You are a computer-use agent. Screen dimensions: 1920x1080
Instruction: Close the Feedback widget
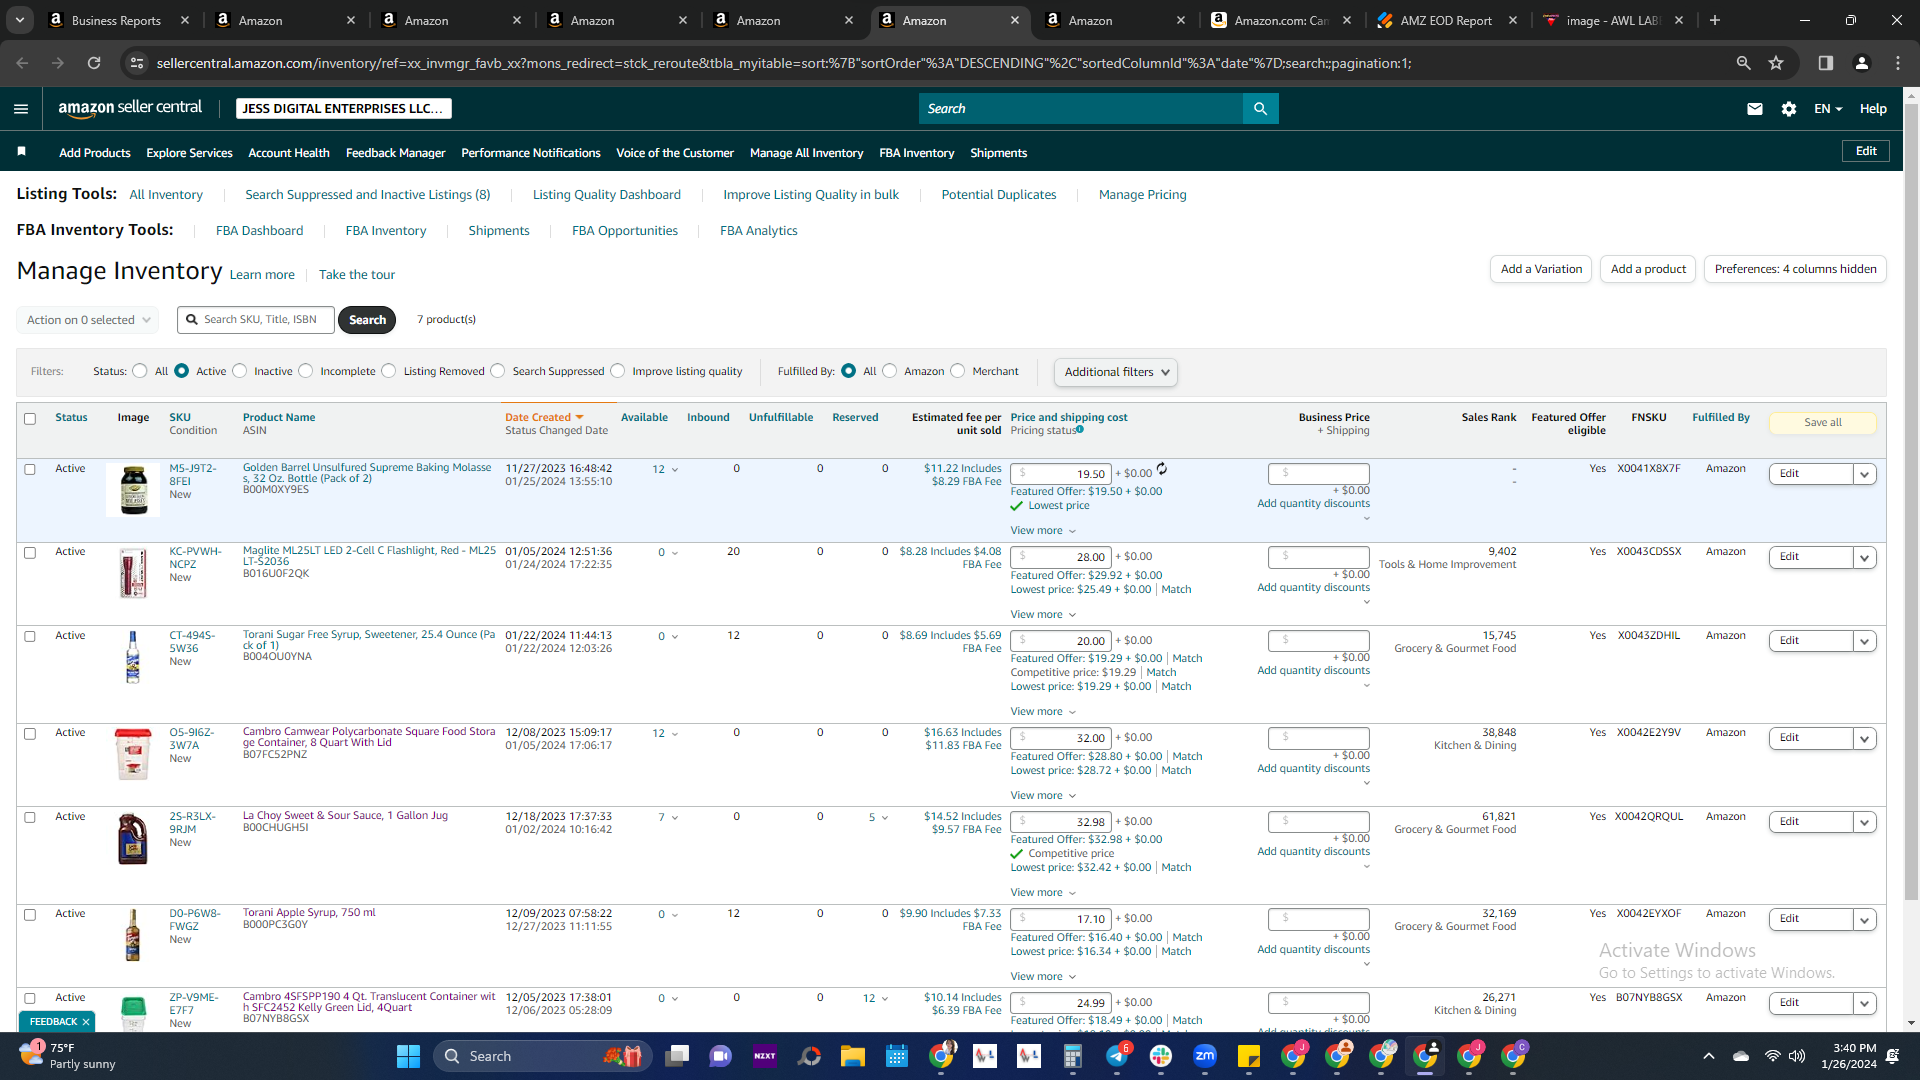(x=86, y=1022)
